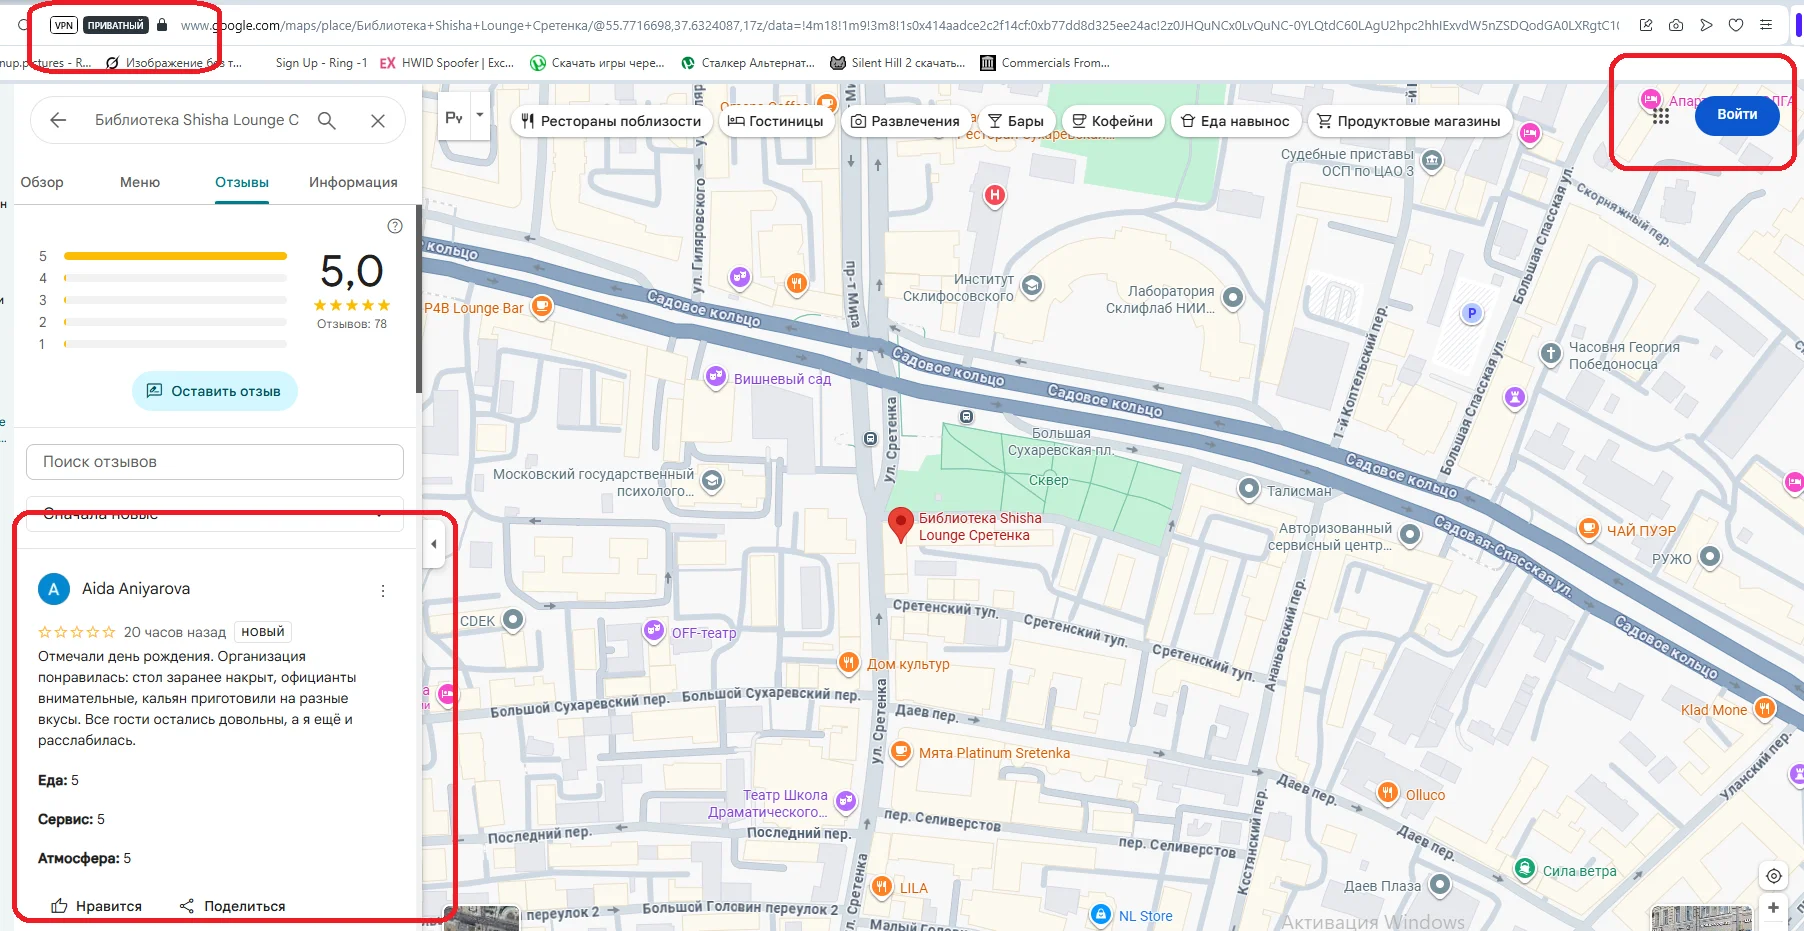Click the Olluco restaurant marker
Screen dimensions: 1804x931
[1388, 793]
